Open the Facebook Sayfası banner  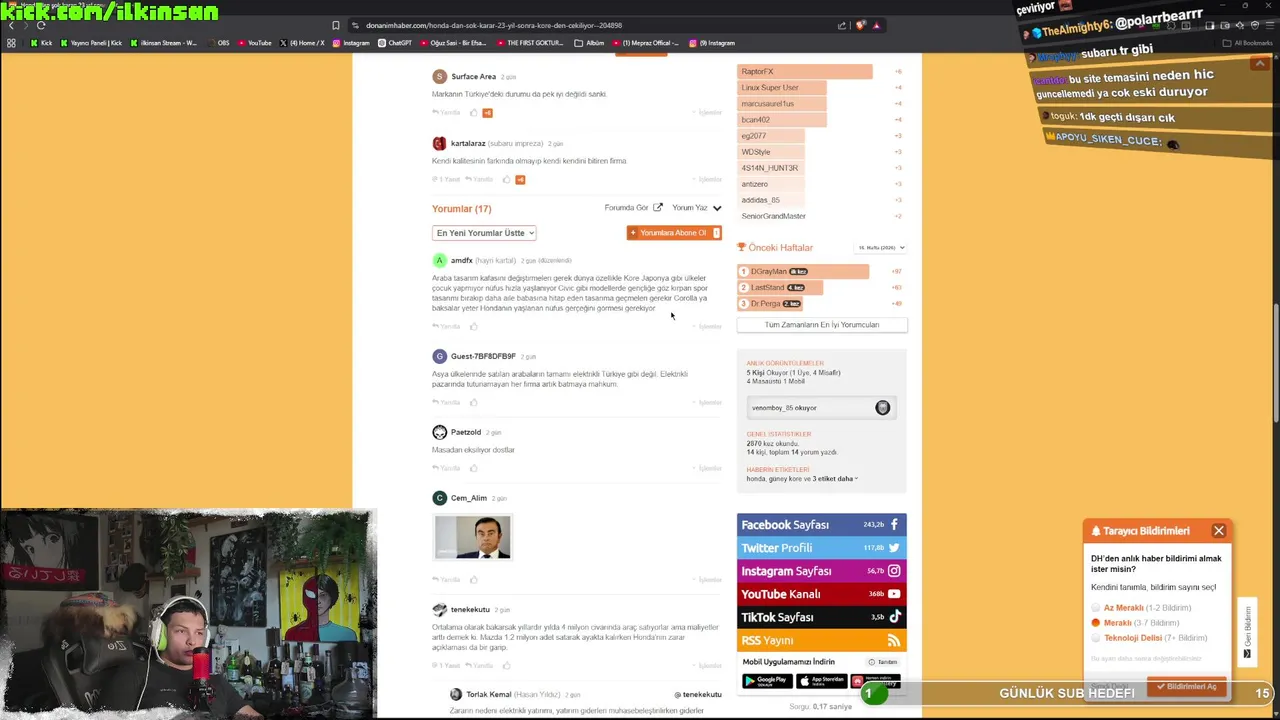(x=822, y=525)
